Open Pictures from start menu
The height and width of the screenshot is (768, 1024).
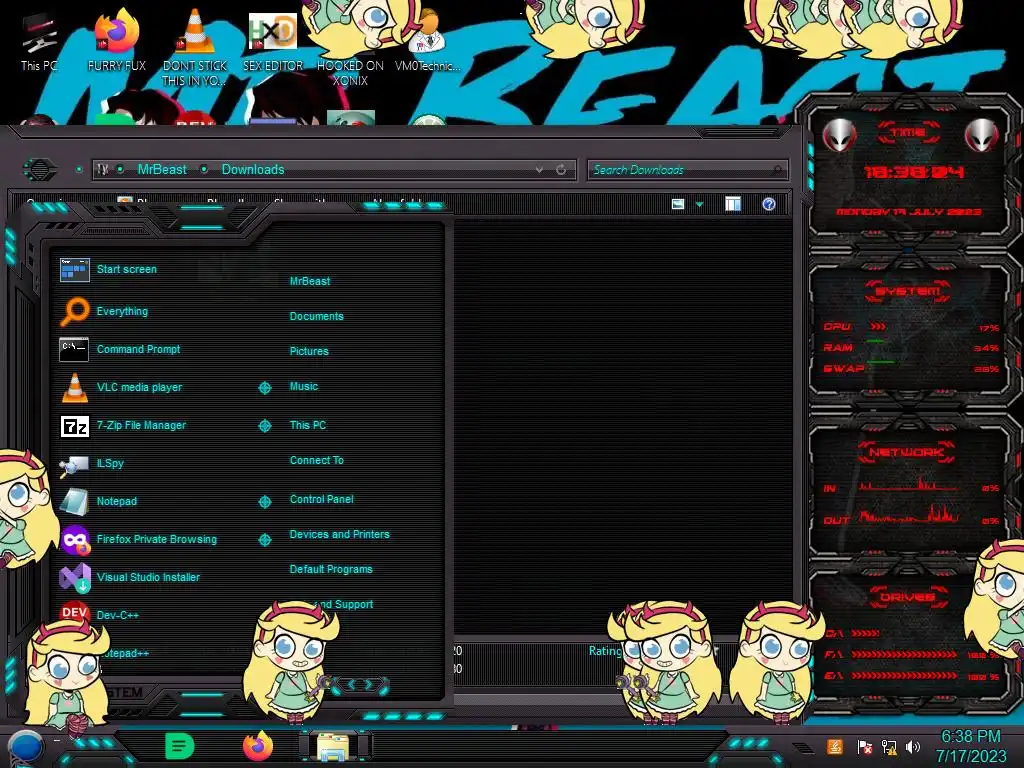(309, 351)
